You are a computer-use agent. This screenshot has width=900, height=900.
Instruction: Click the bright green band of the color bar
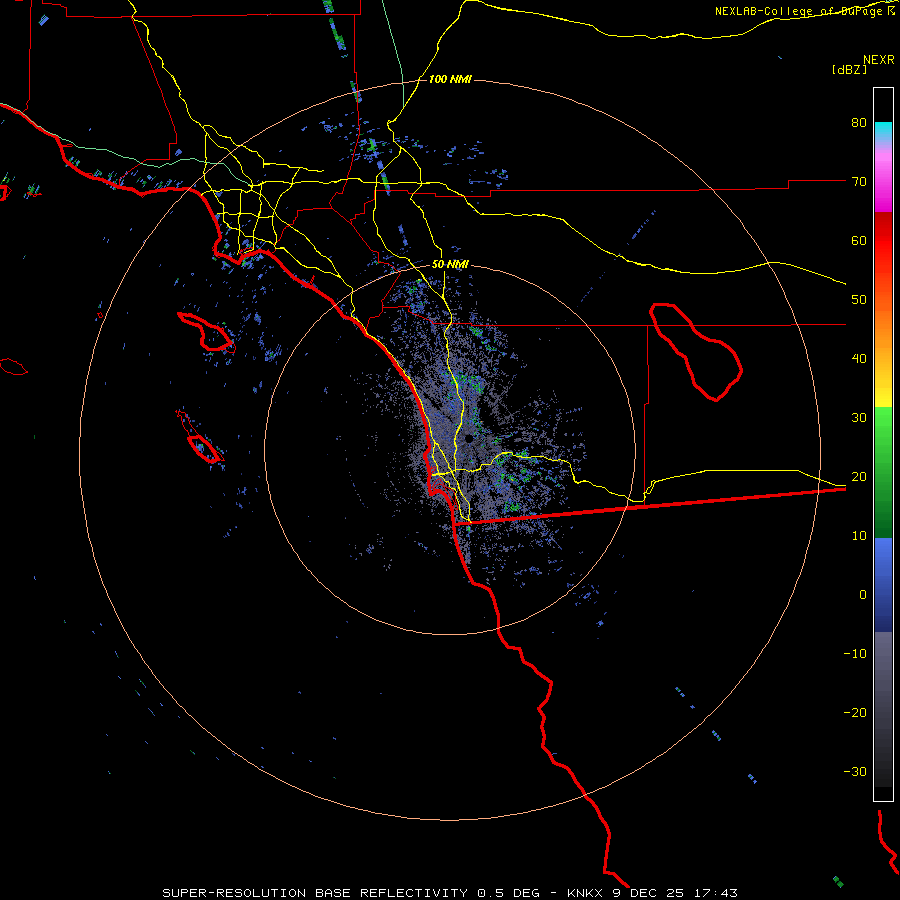coord(883,425)
